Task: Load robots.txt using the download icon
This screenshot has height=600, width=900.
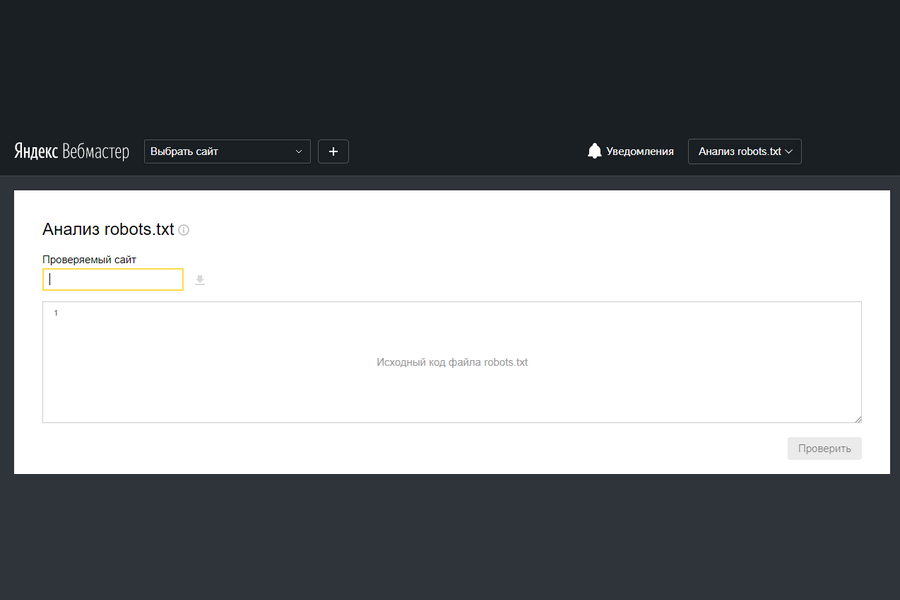Action: [x=200, y=280]
